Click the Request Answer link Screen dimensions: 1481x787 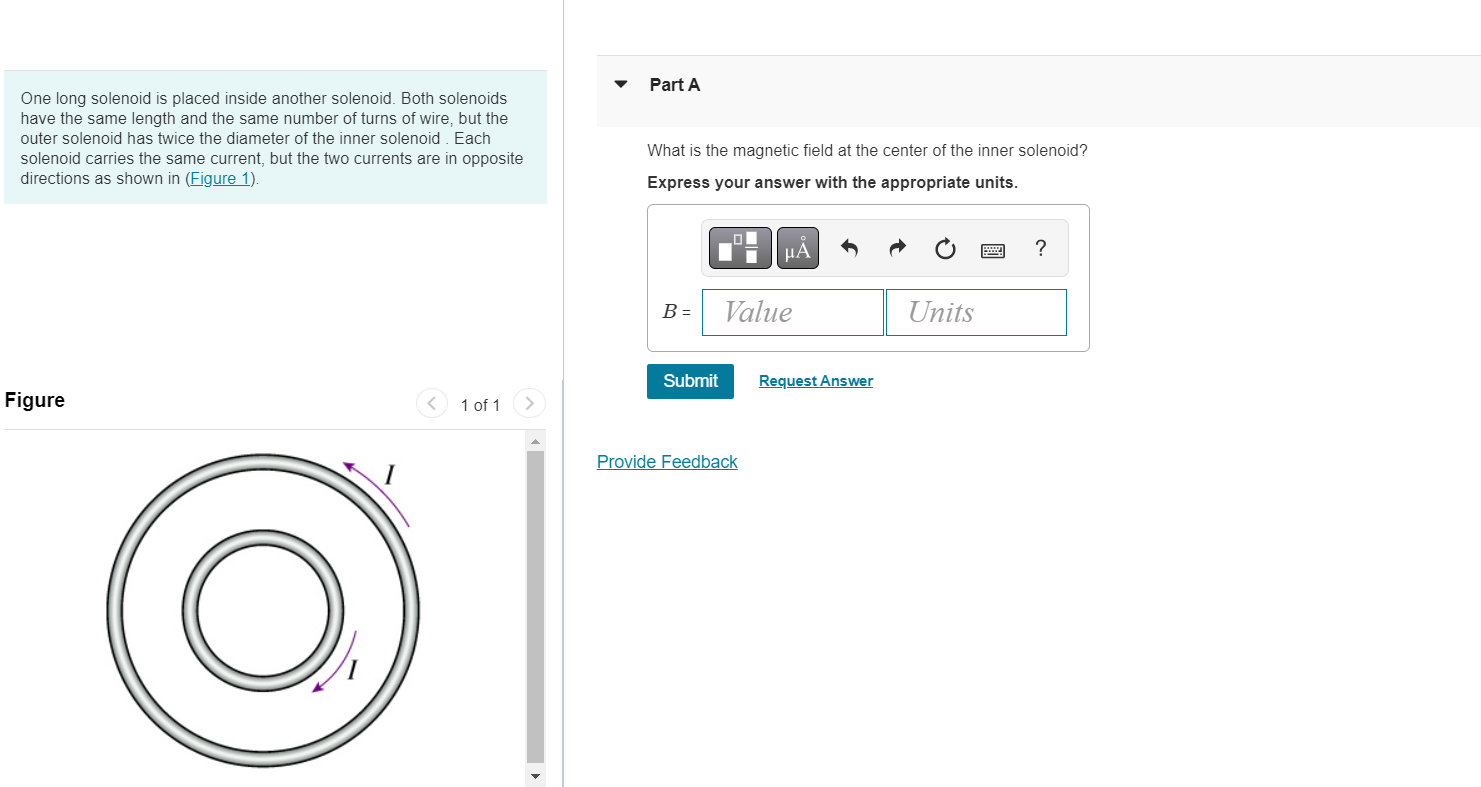(x=816, y=381)
